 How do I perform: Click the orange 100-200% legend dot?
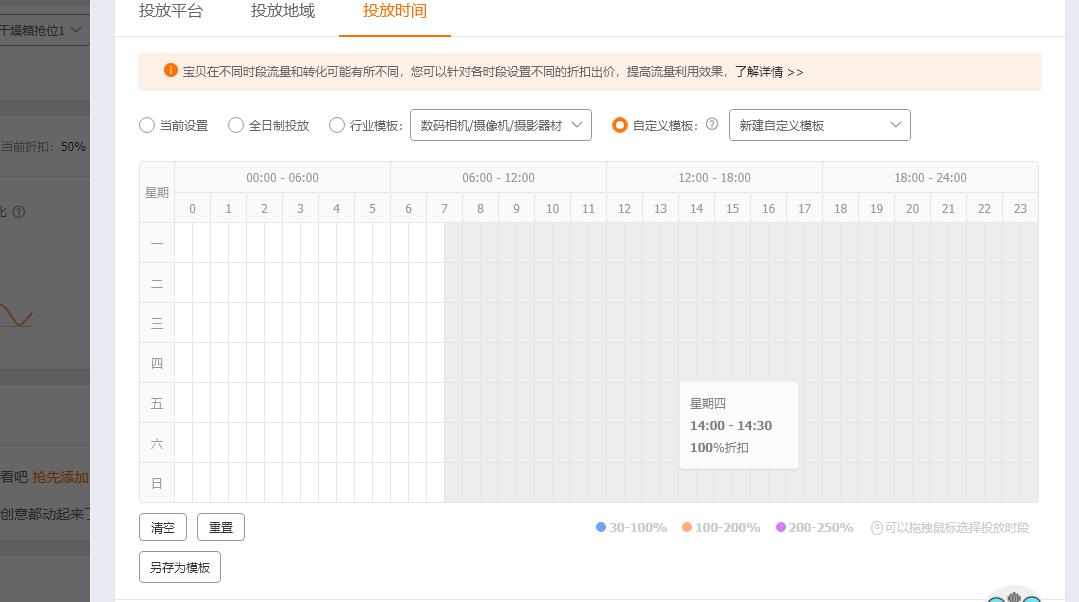(x=687, y=528)
